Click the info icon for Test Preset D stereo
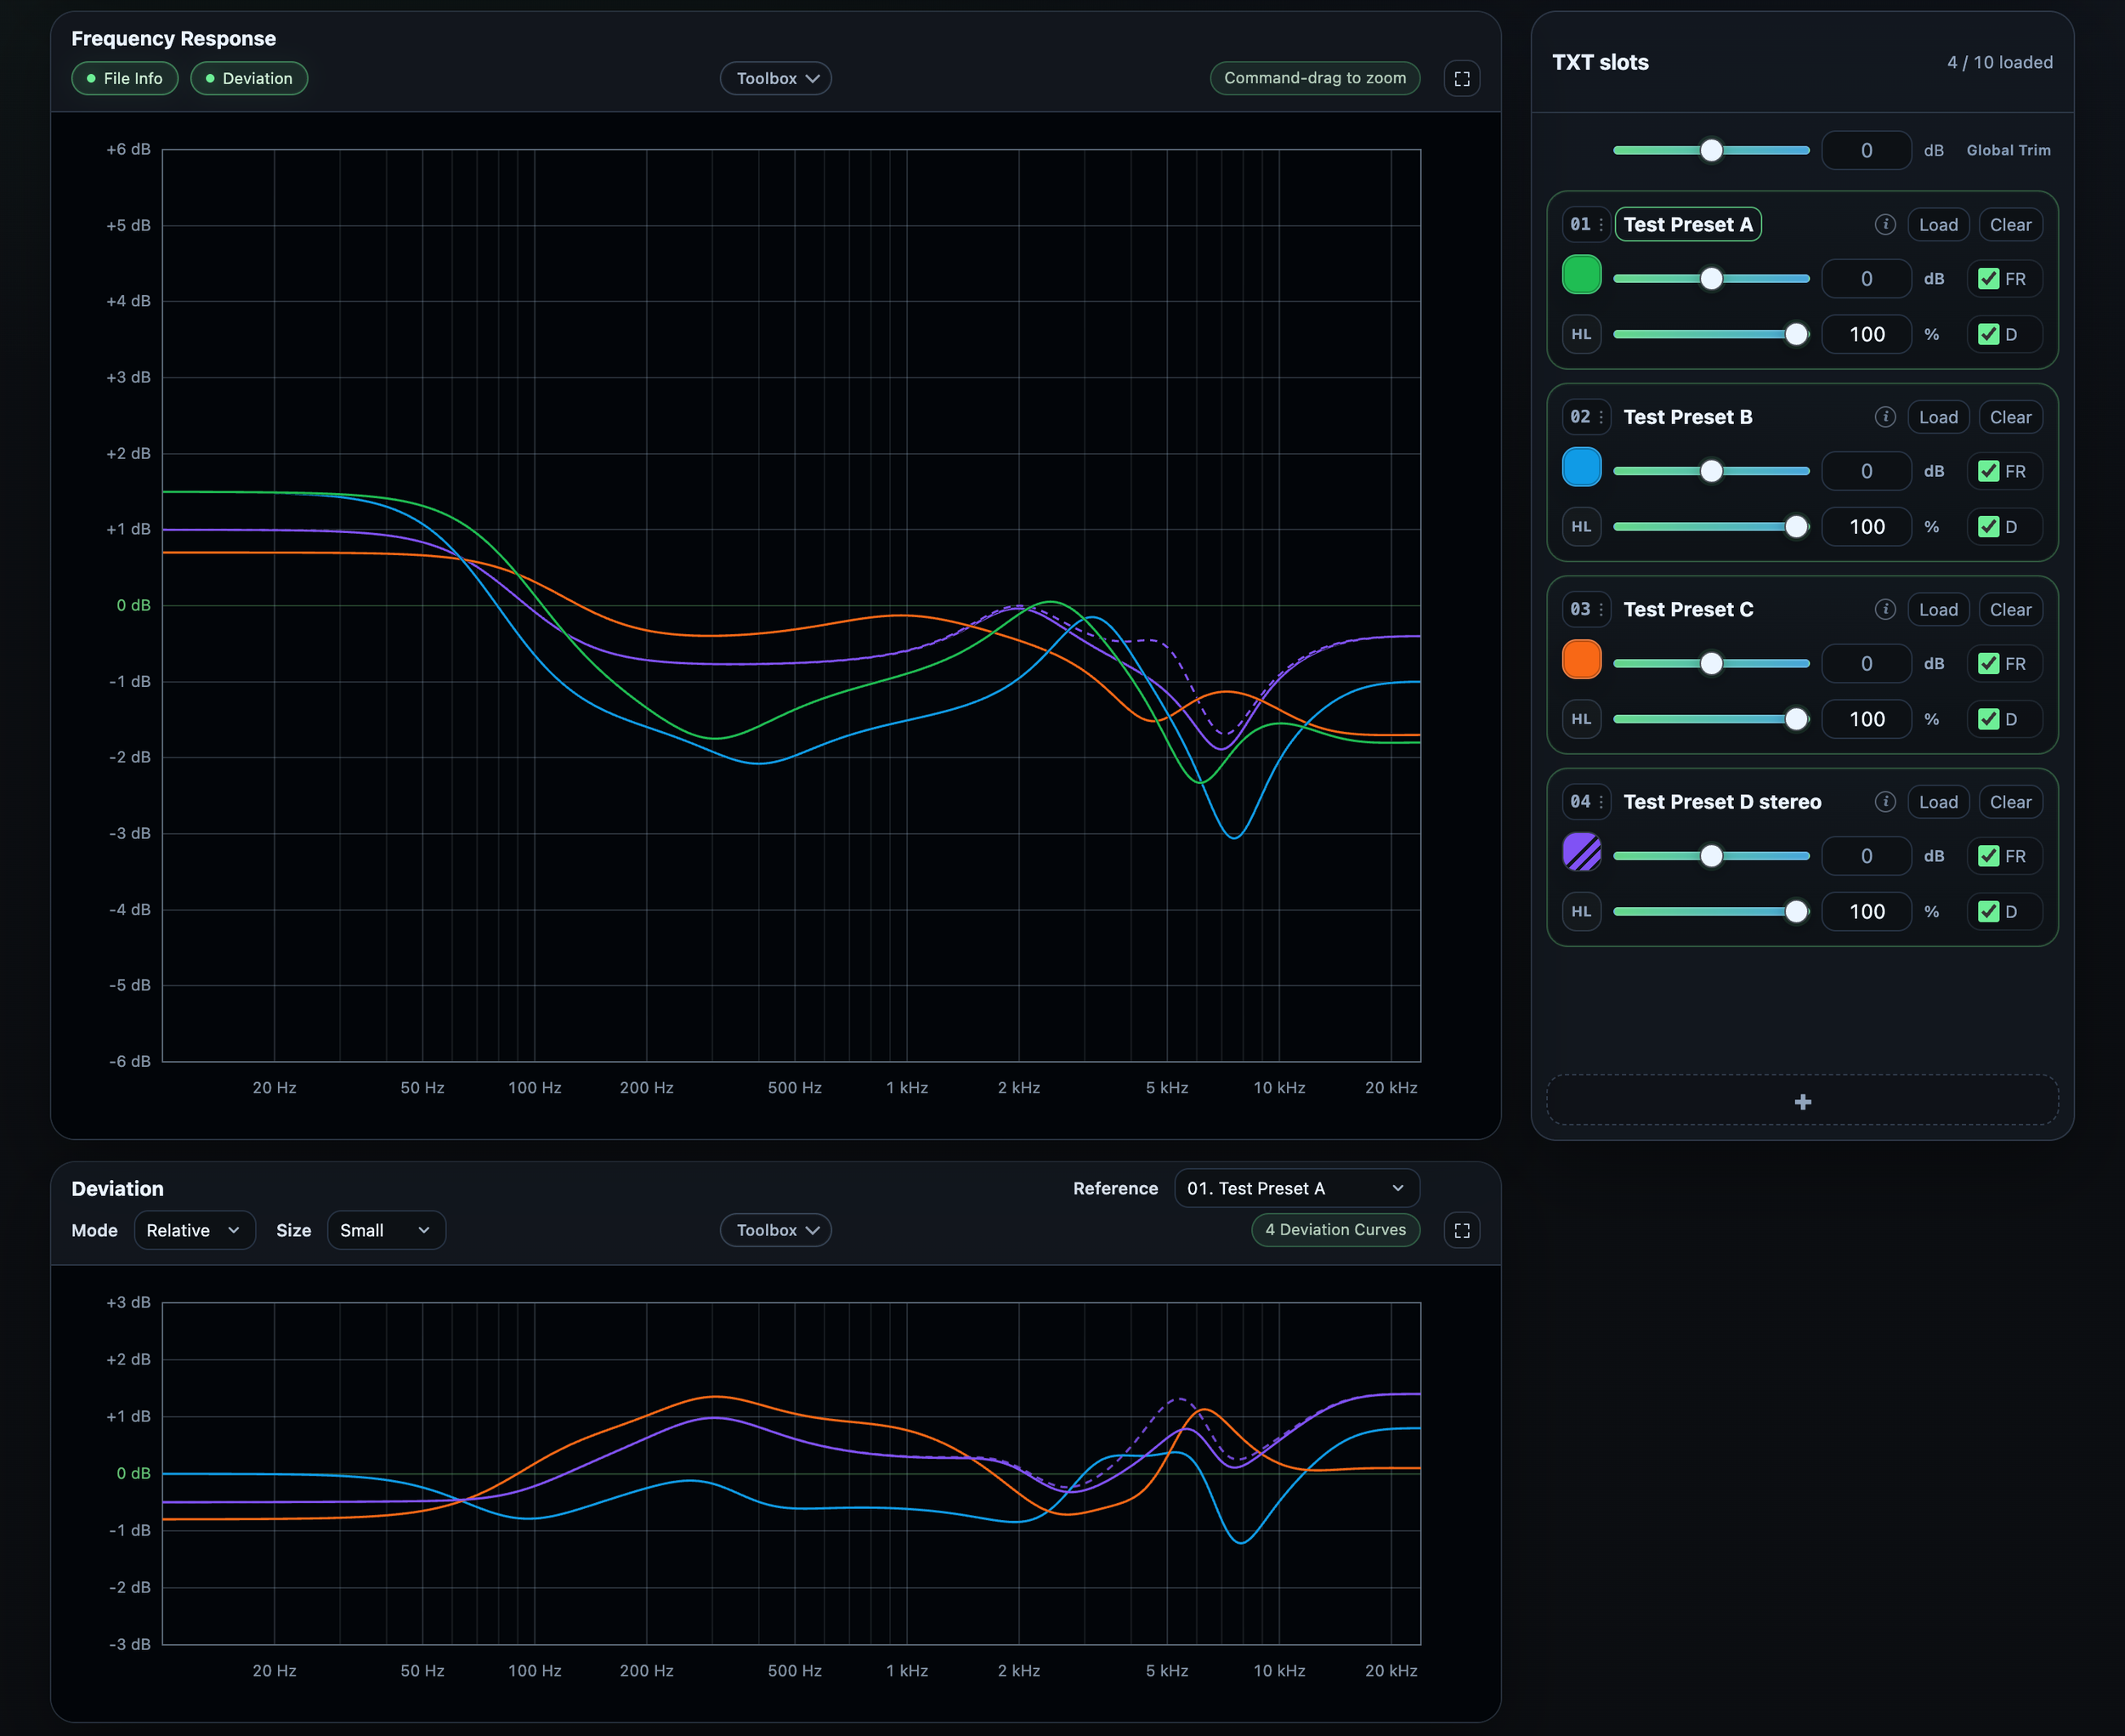Image resolution: width=2125 pixels, height=1736 pixels. coord(1885,802)
